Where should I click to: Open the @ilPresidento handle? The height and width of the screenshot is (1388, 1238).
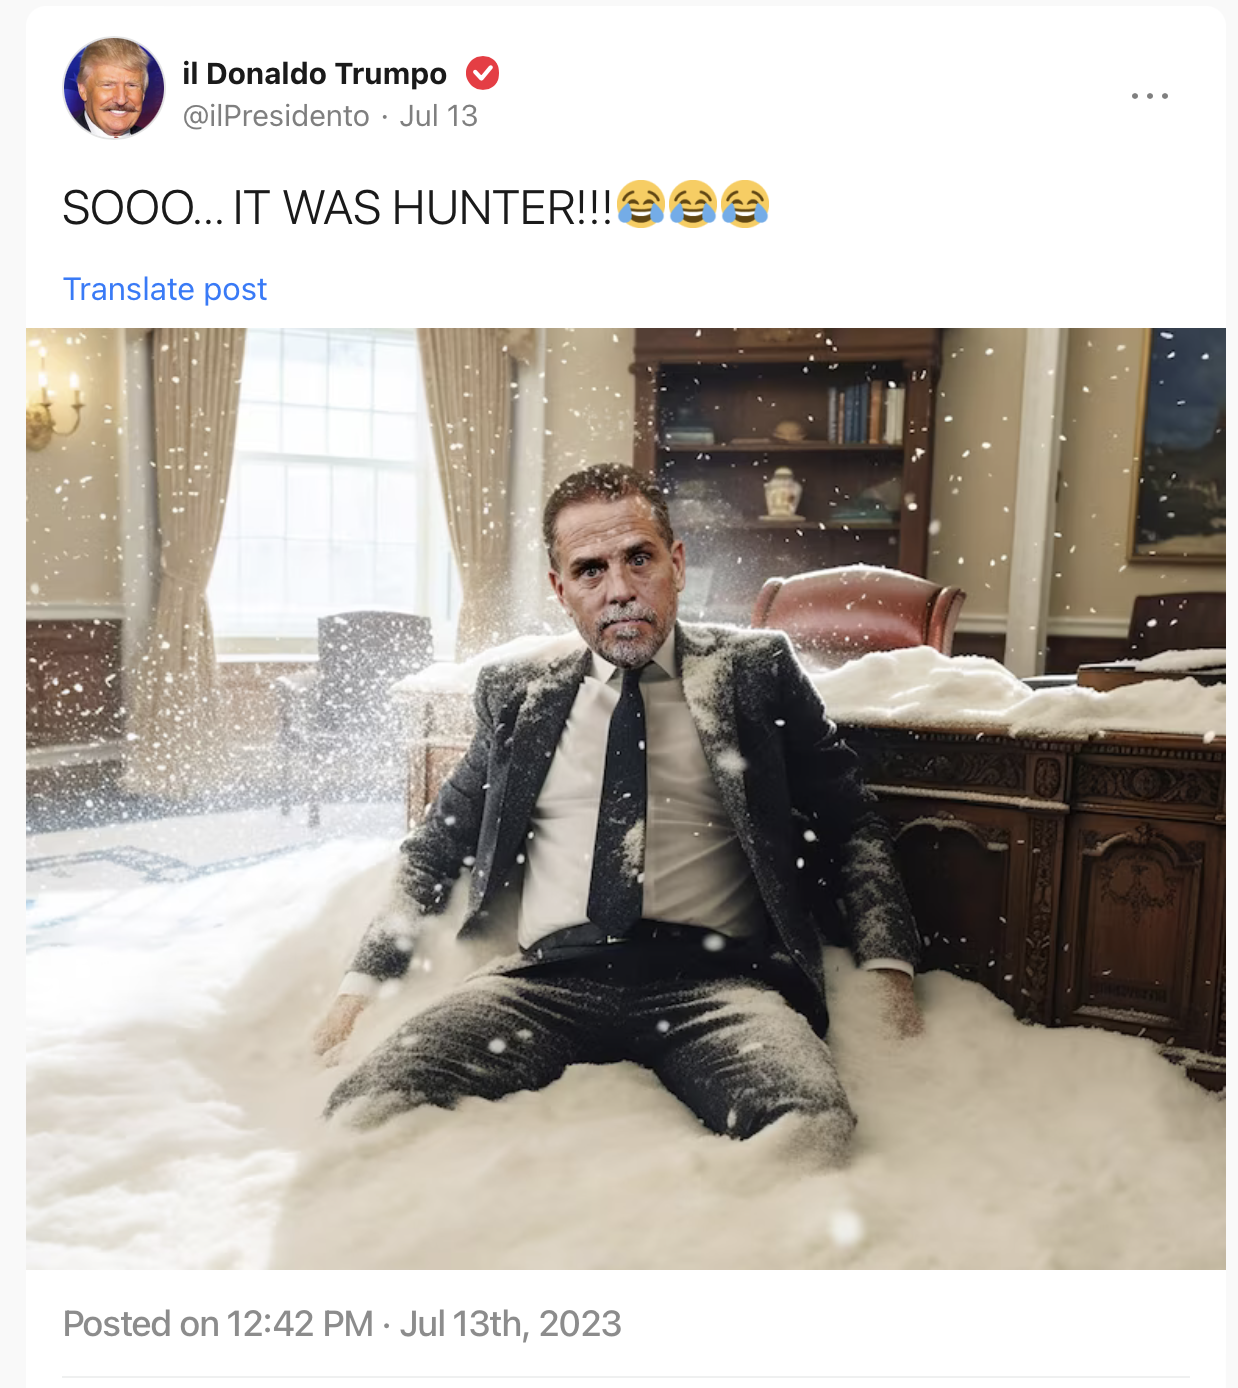click(276, 116)
